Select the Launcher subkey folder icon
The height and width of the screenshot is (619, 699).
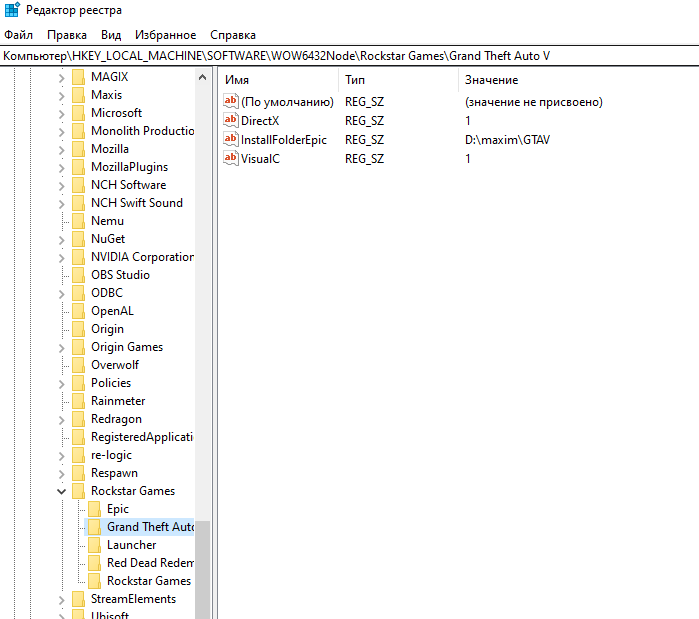[95, 545]
